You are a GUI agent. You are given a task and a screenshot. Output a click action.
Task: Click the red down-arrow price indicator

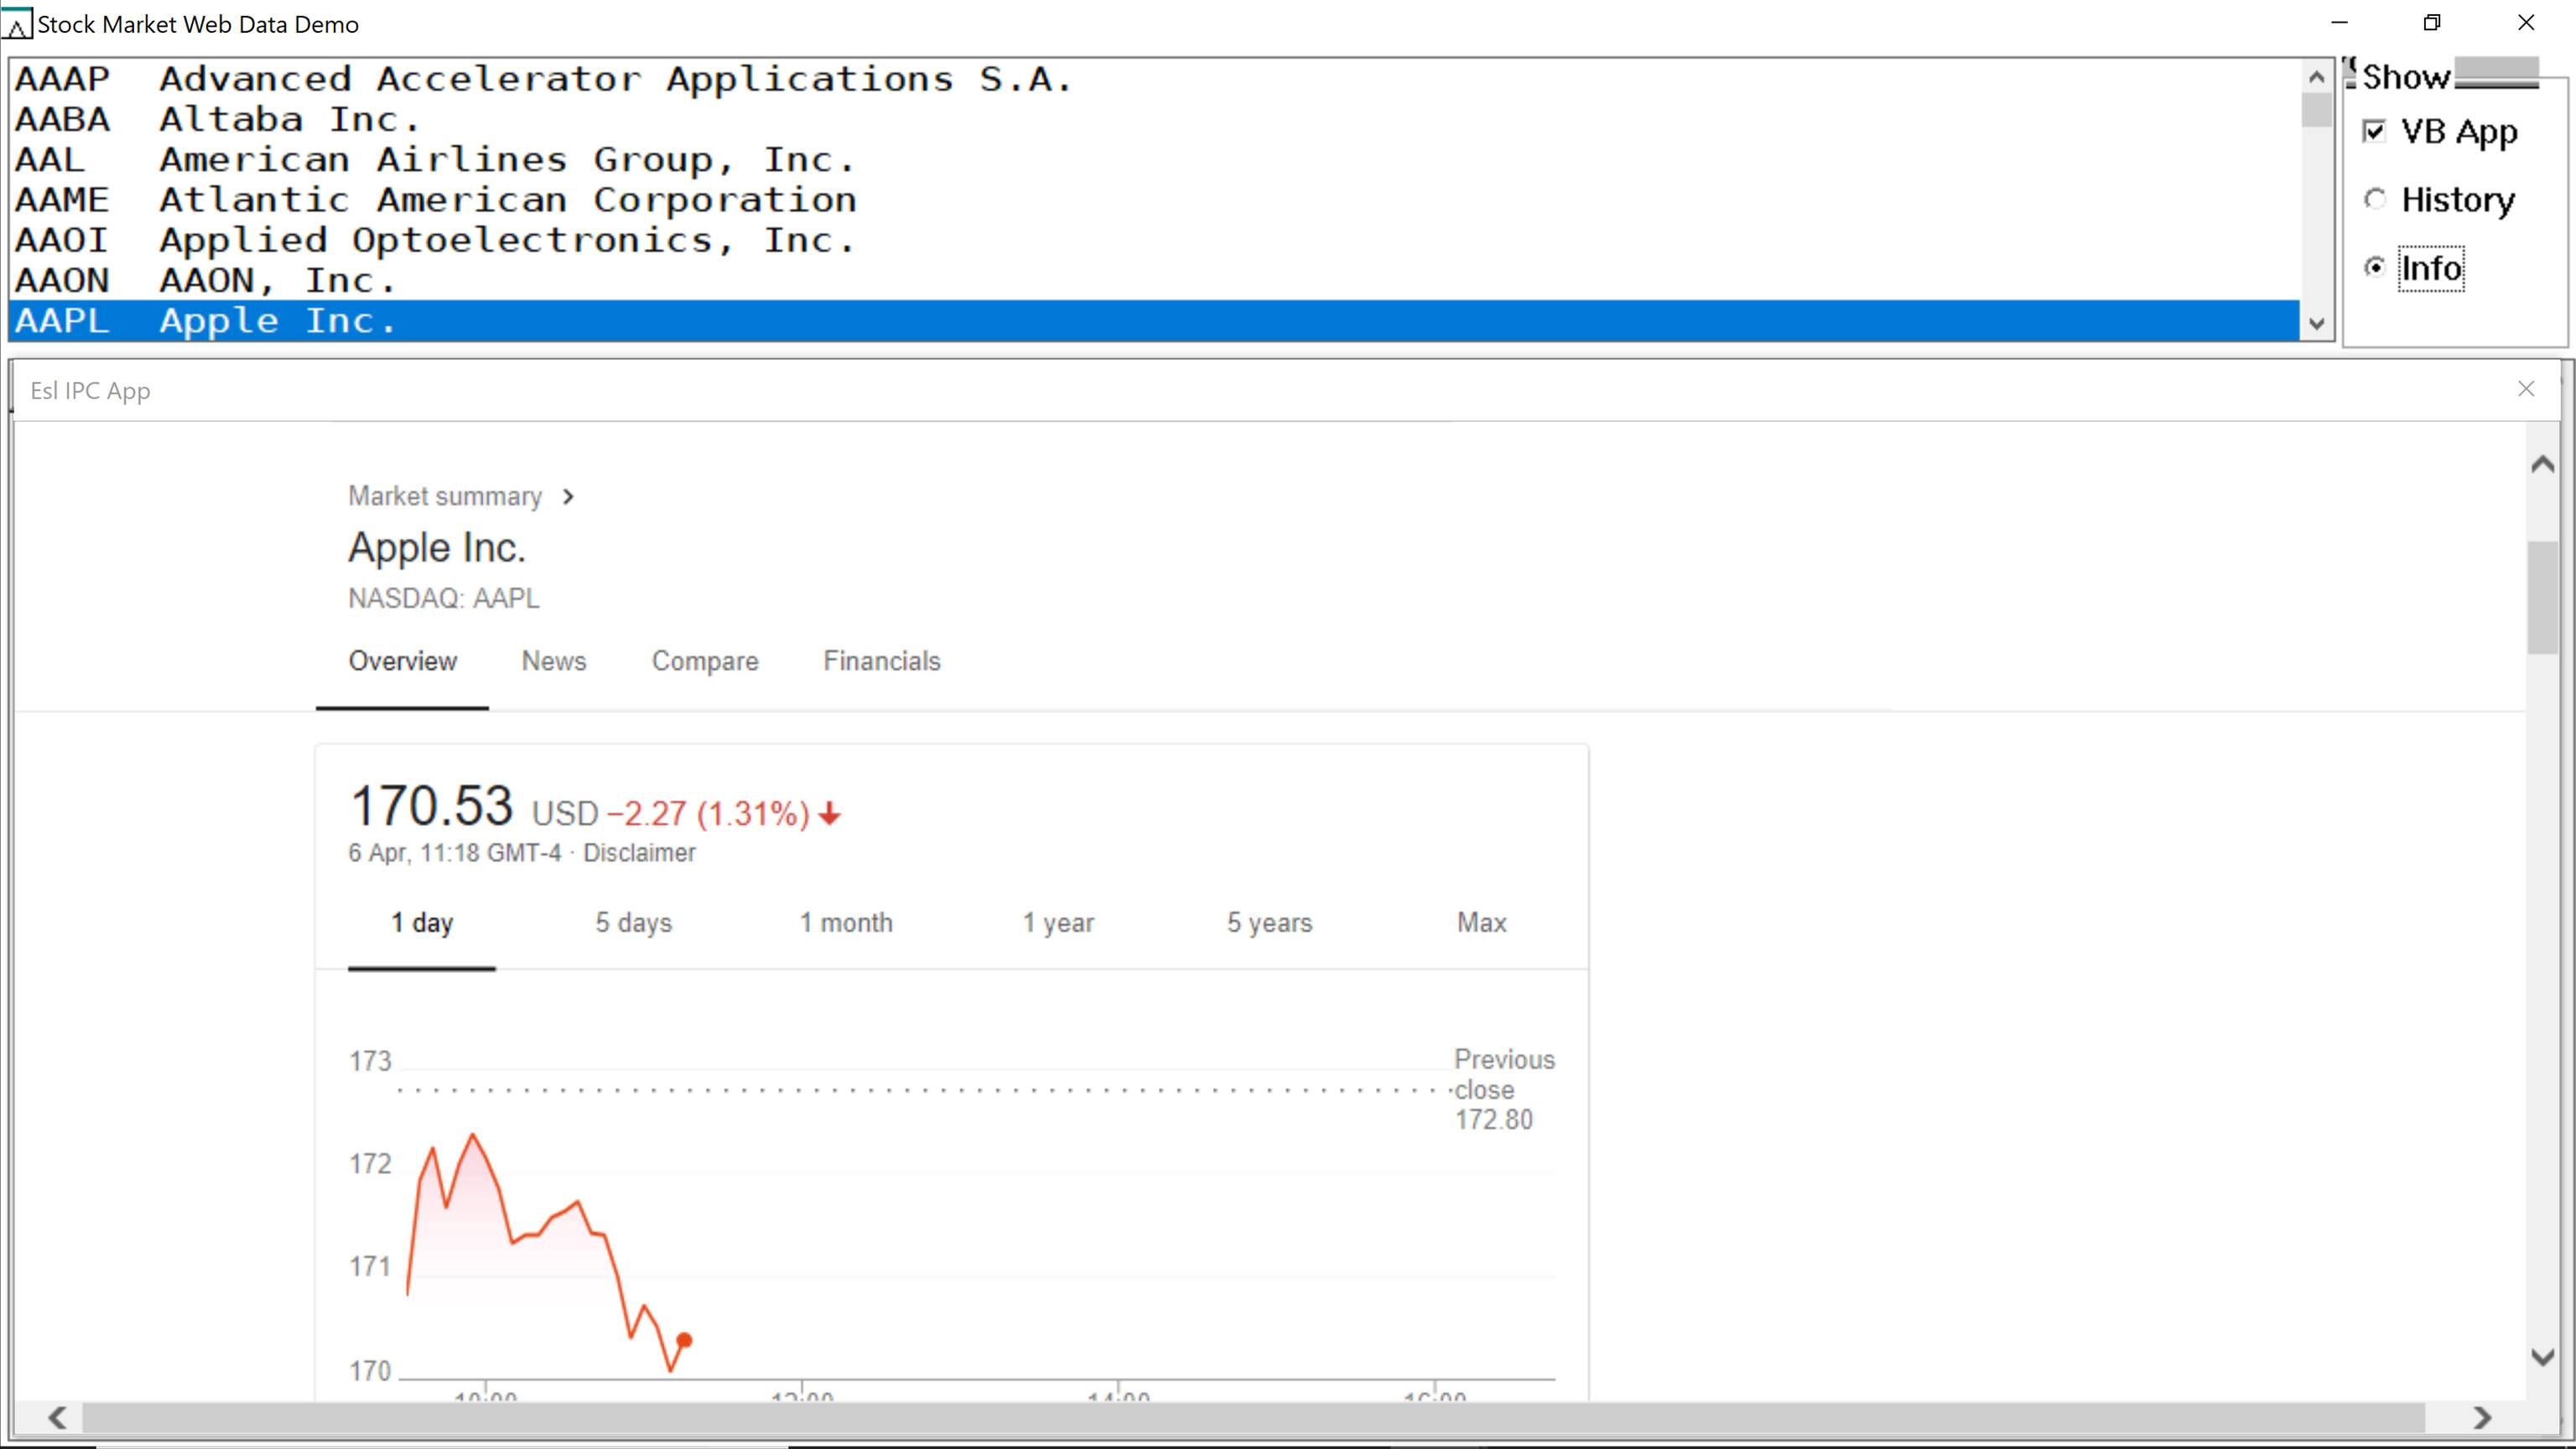[x=829, y=814]
